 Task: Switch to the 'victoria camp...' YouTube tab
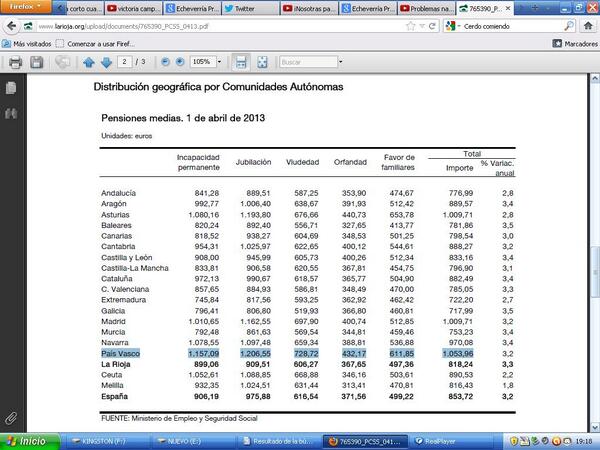(x=133, y=8)
